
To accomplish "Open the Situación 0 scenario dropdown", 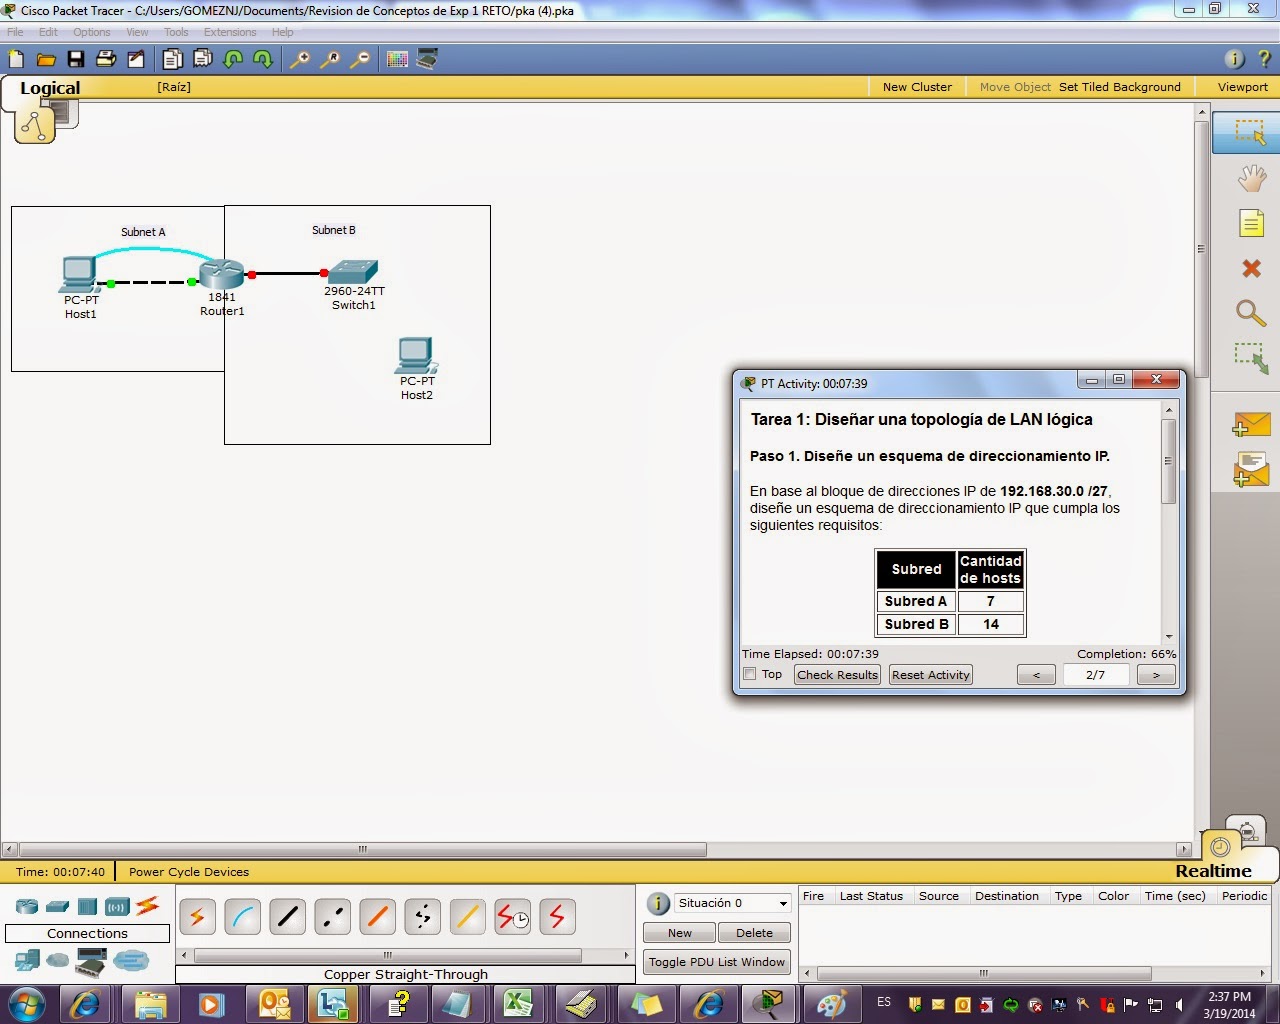I will pyautogui.click(x=733, y=903).
